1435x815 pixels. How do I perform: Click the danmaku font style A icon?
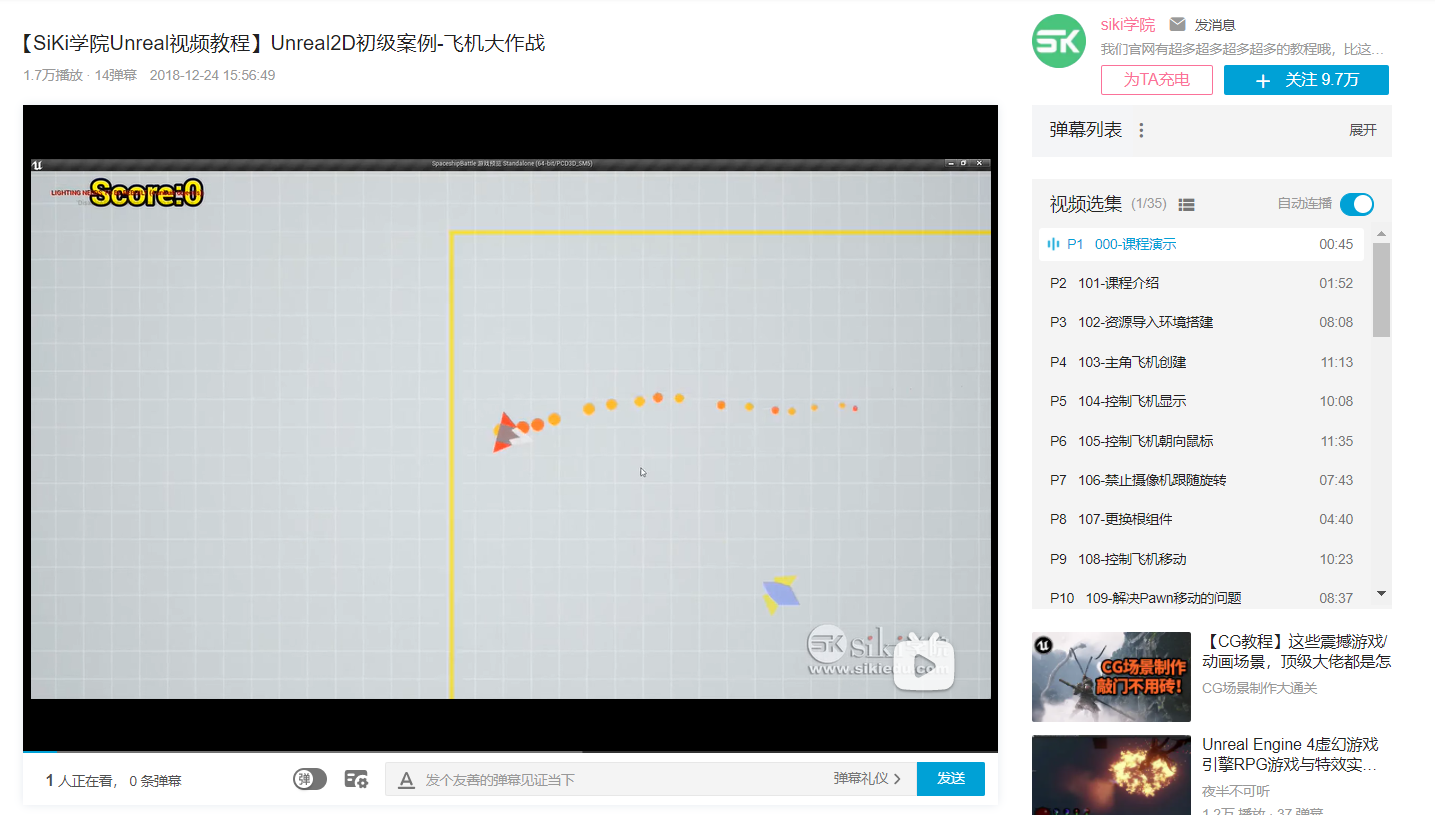click(406, 780)
